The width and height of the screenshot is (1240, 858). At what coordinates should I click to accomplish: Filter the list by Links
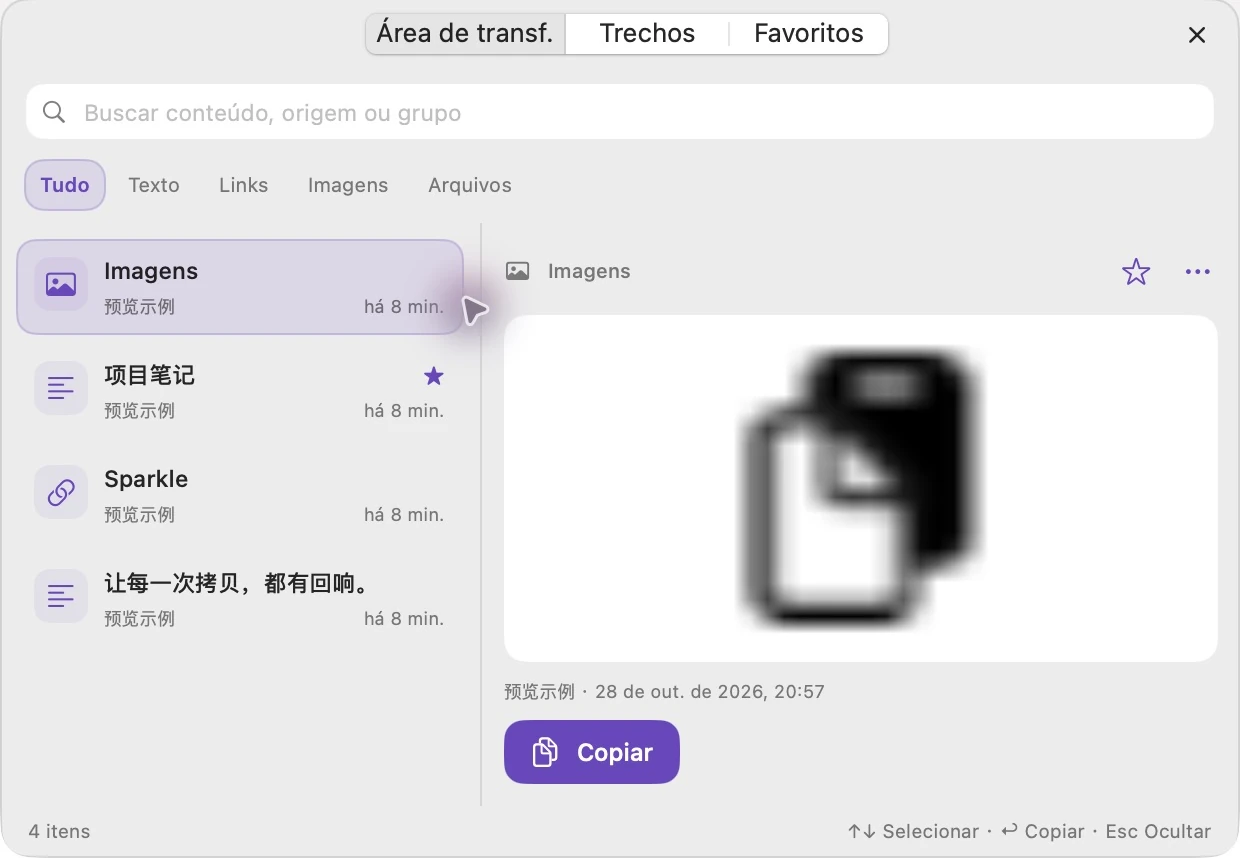click(244, 185)
